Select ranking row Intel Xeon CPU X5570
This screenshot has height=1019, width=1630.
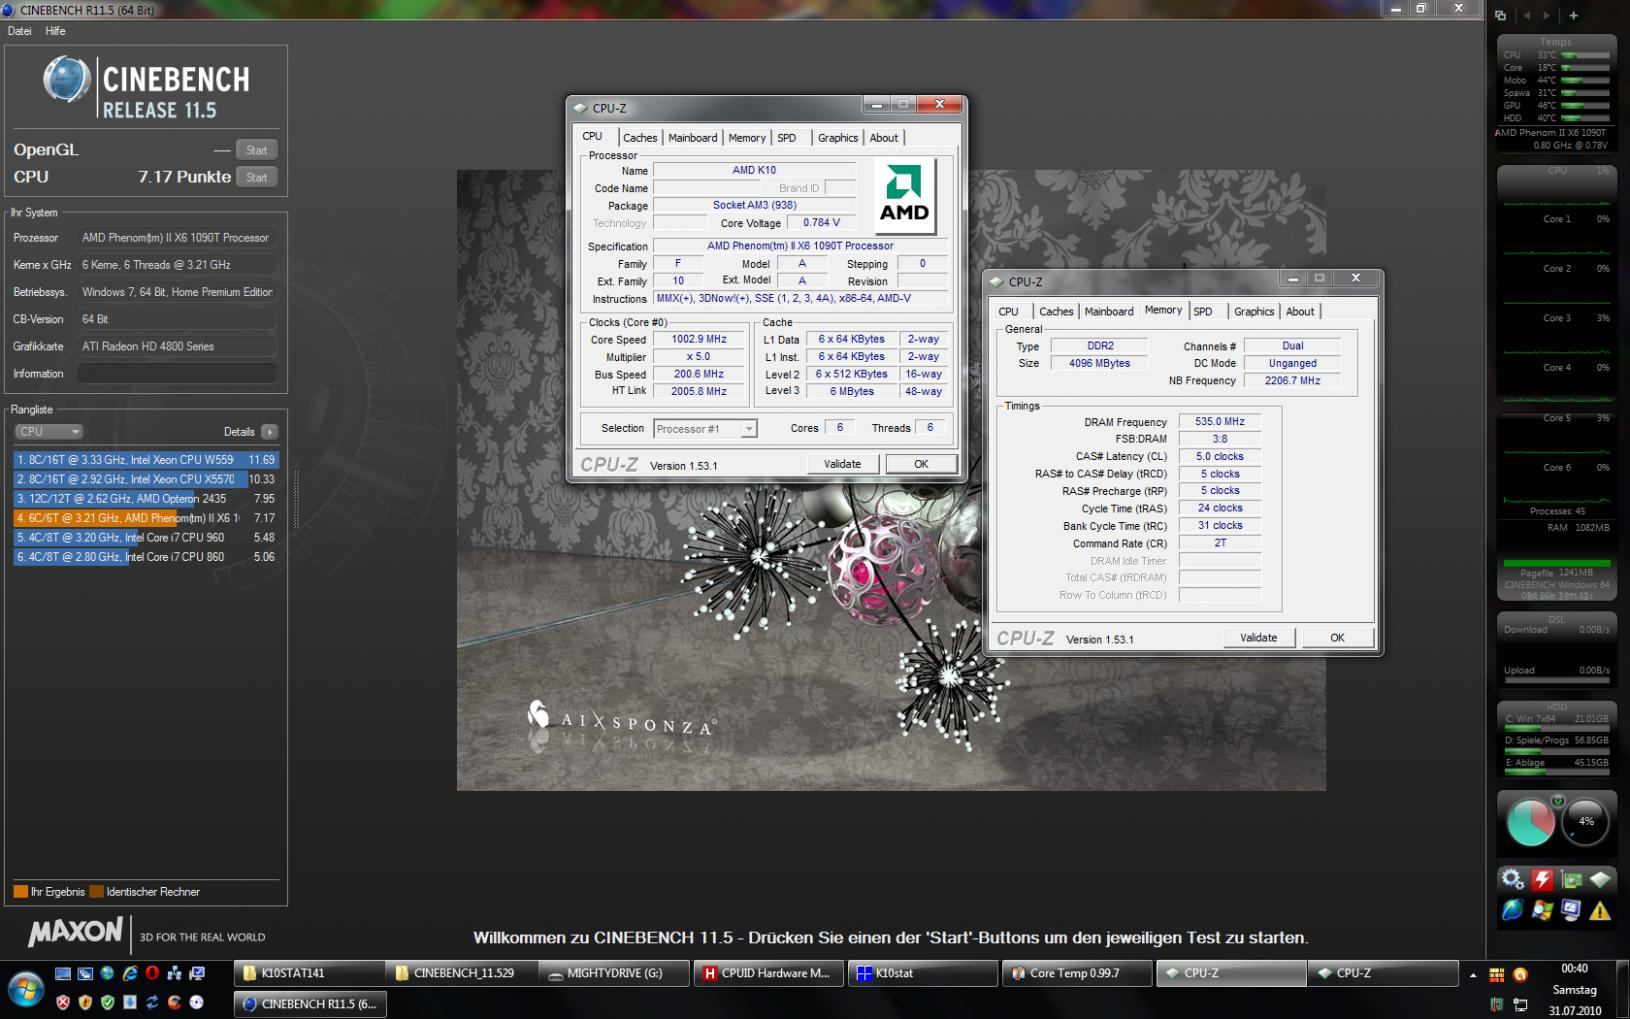point(146,479)
